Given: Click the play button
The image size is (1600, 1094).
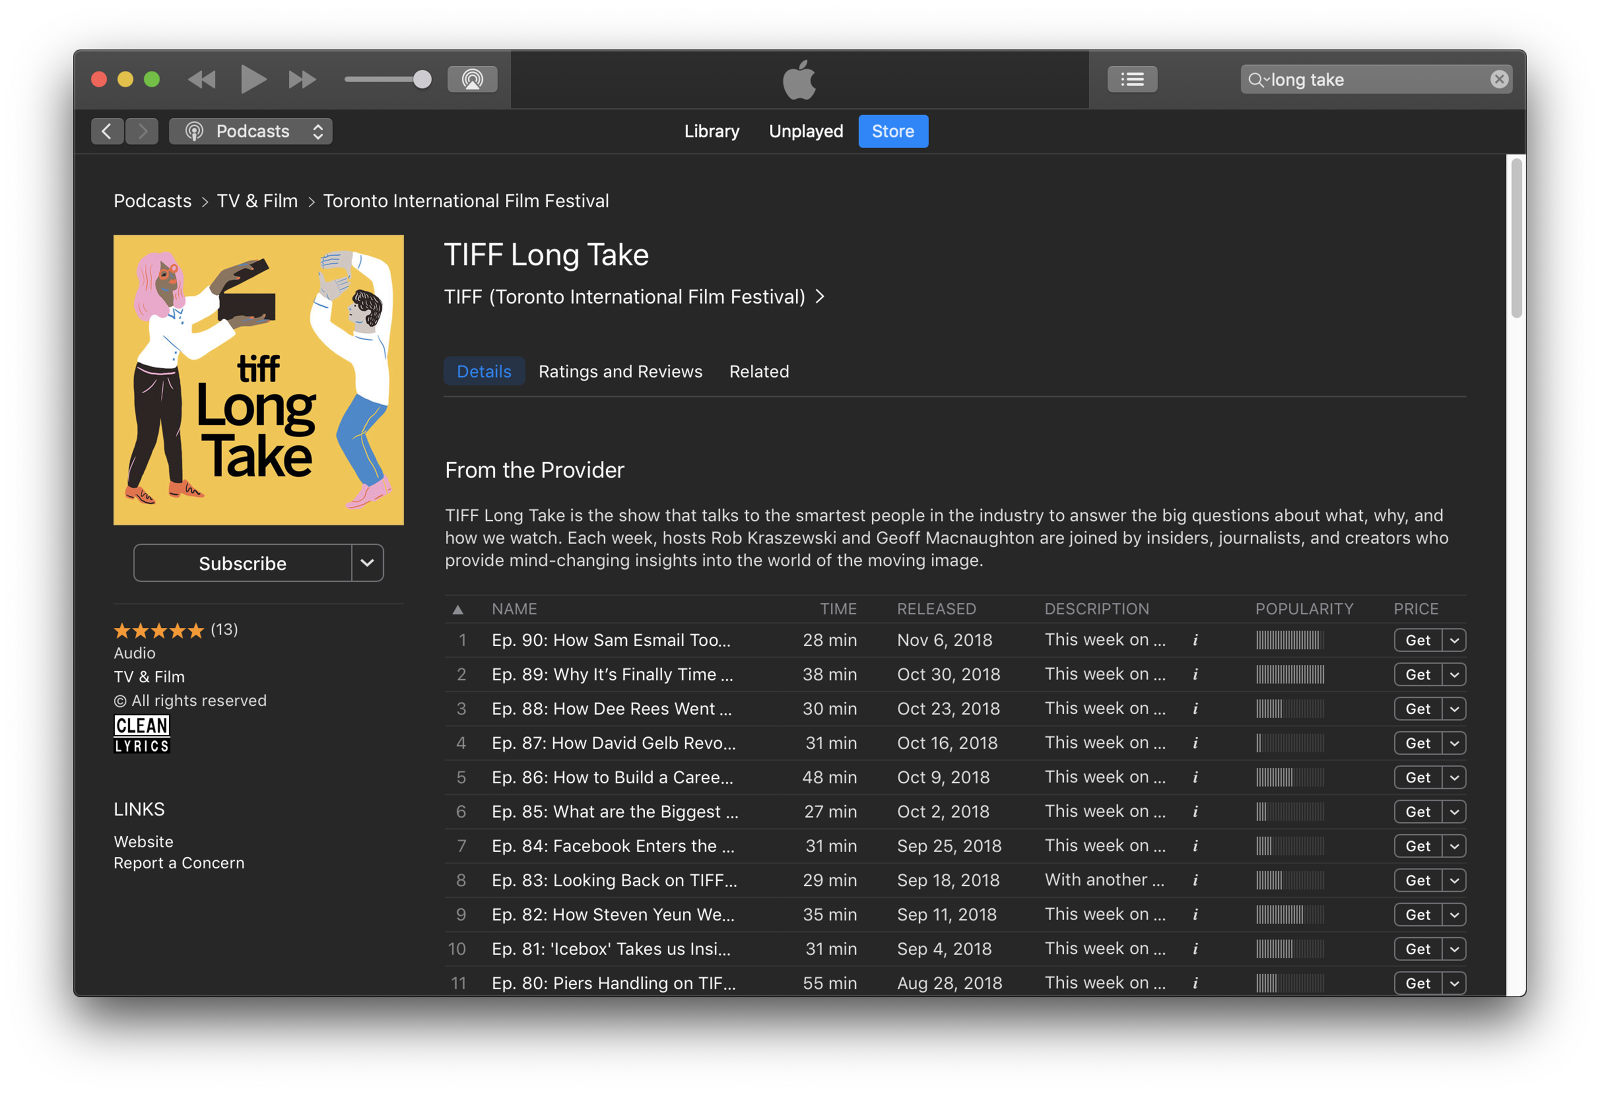Looking at the screenshot, I should tap(253, 79).
